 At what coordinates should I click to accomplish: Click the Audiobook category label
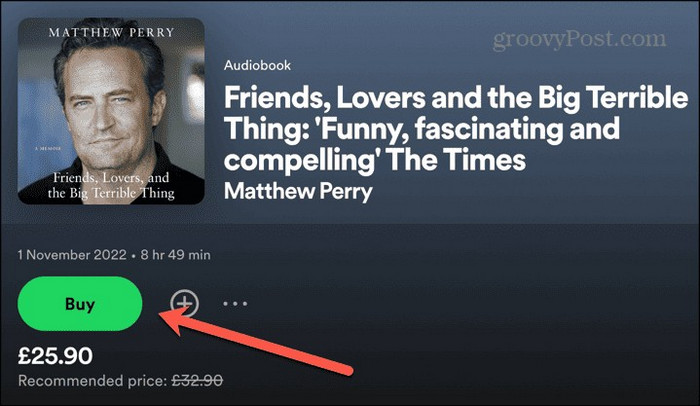(x=258, y=66)
